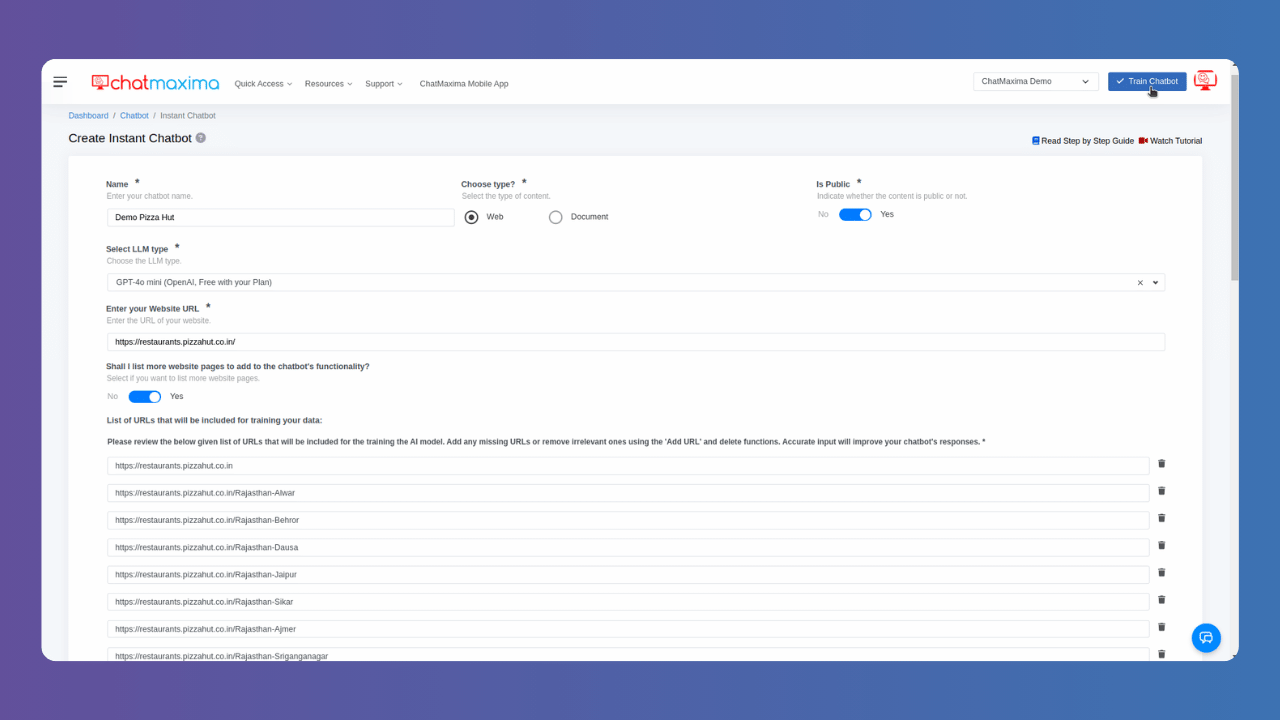This screenshot has width=1280, height=720.
Task: Delete the Rajasthan-Behror URL row
Action: [1162, 518]
